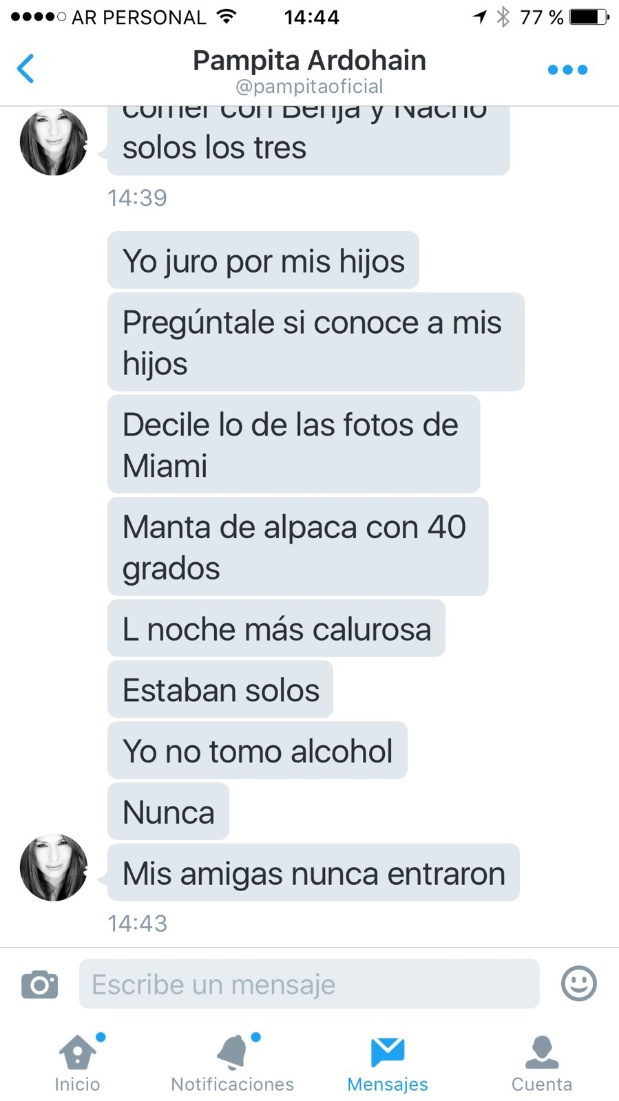Tap the bottom profile avatar thumbnail
The image size is (619, 1101).
(x=54, y=868)
